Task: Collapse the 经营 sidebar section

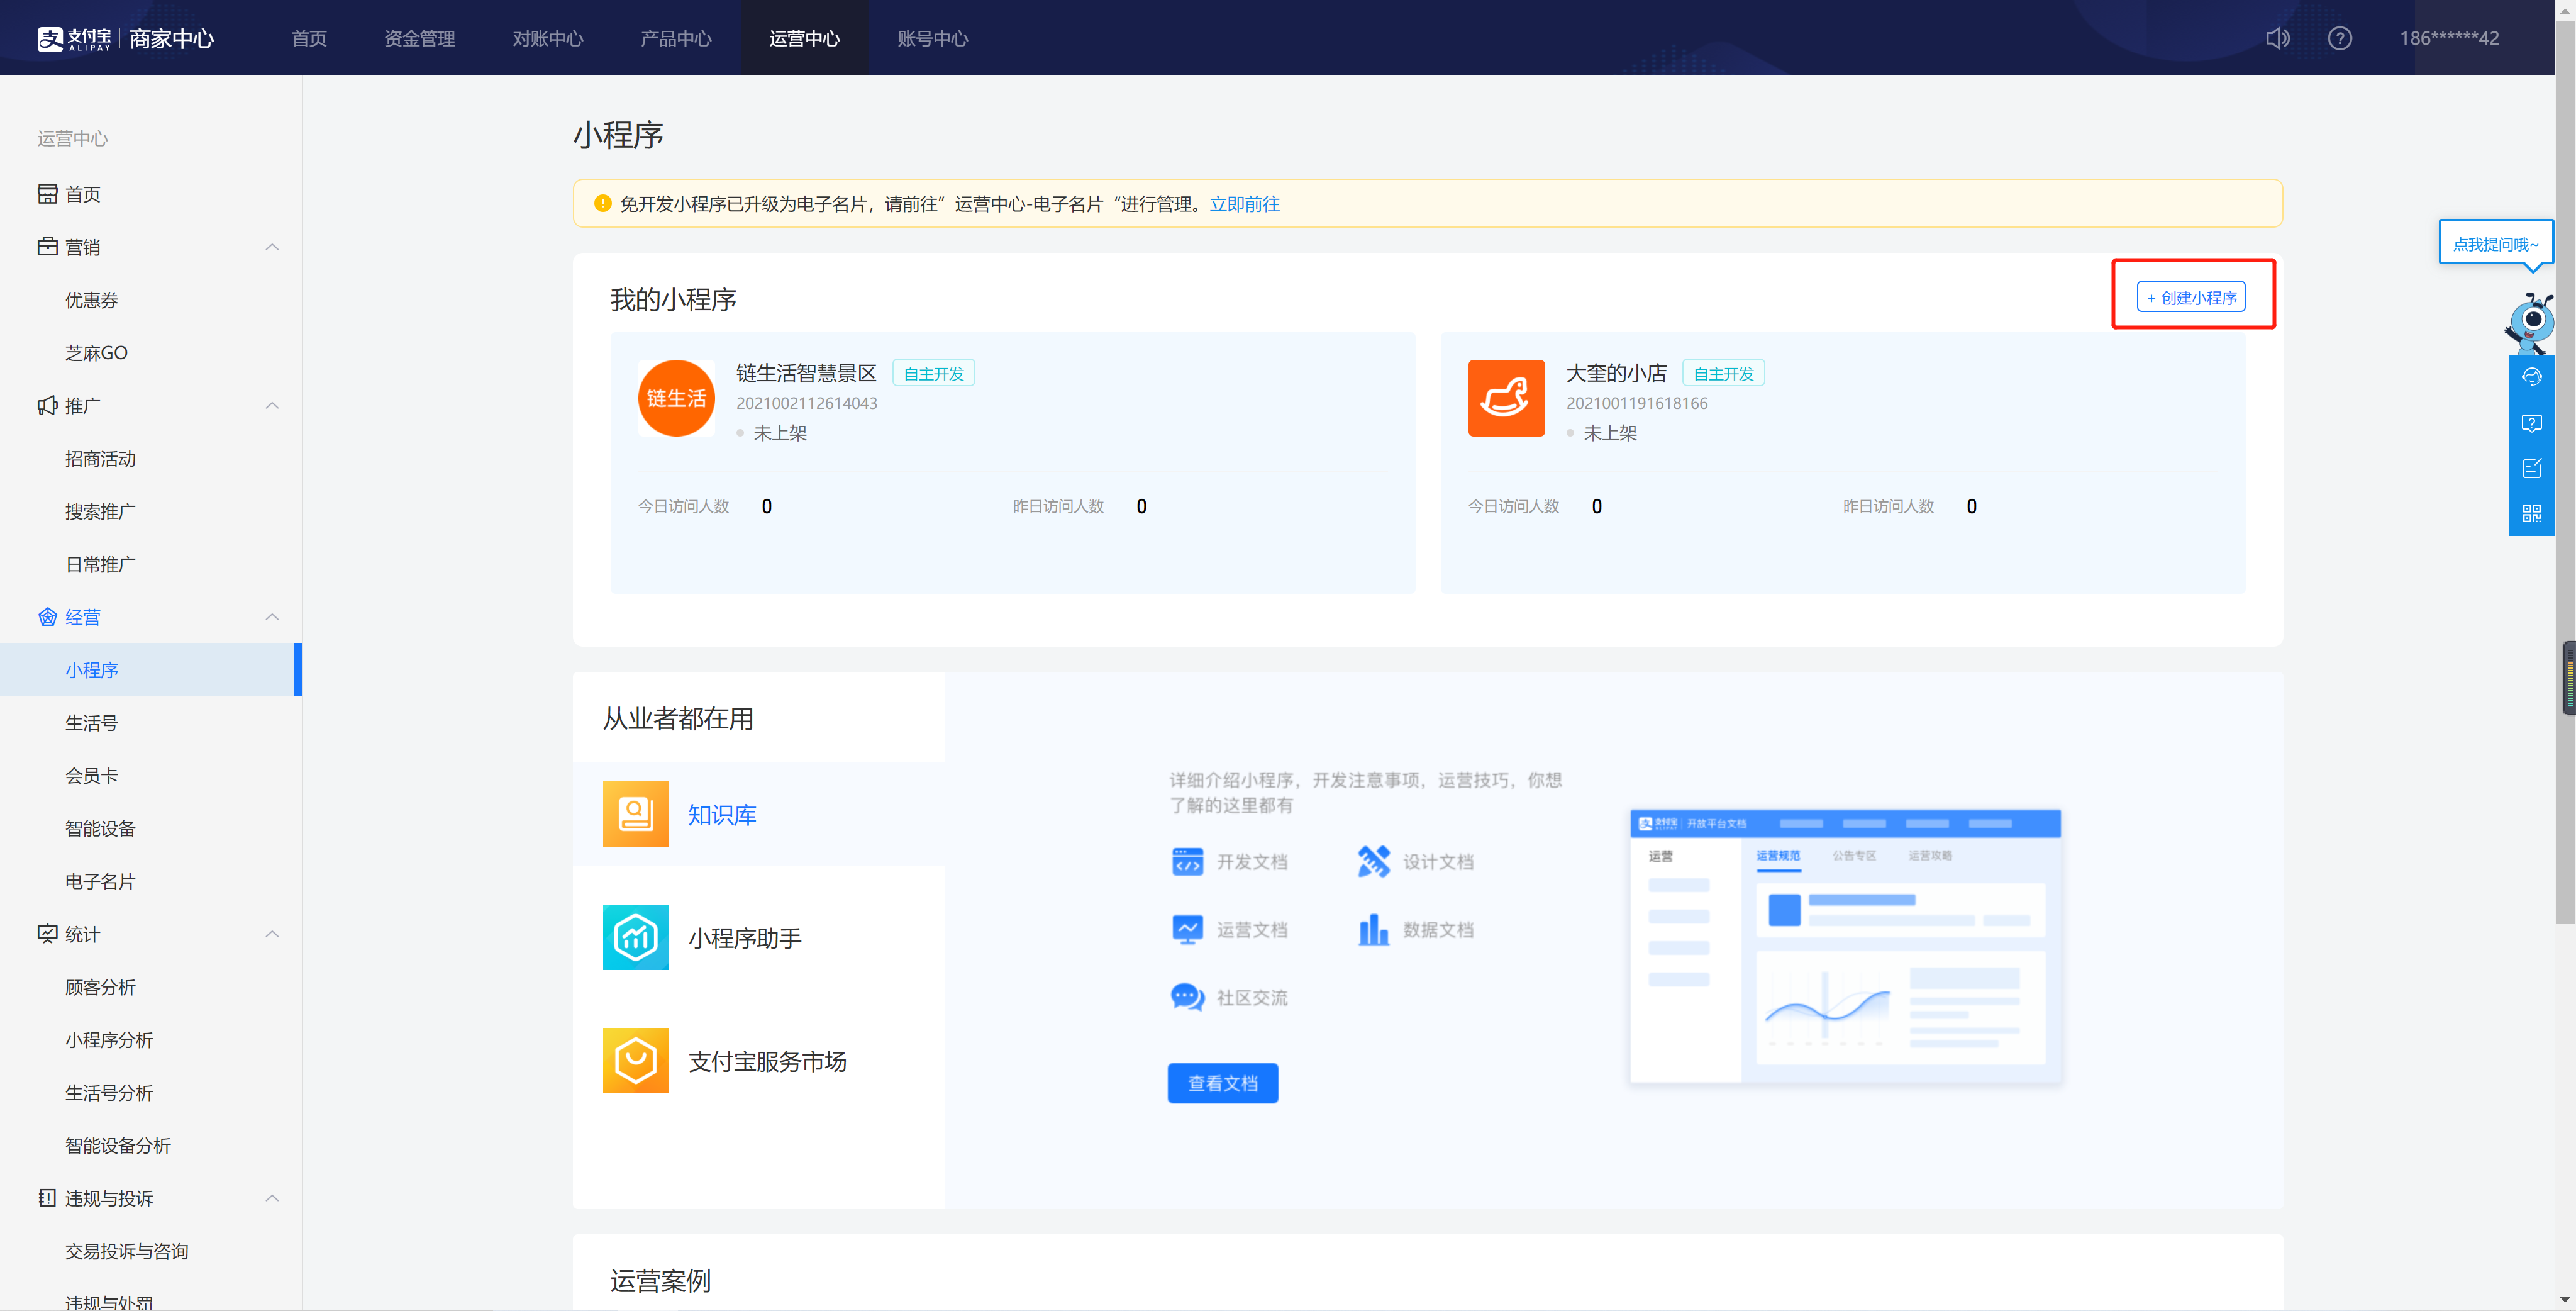Action: click(x=272, y=617)
